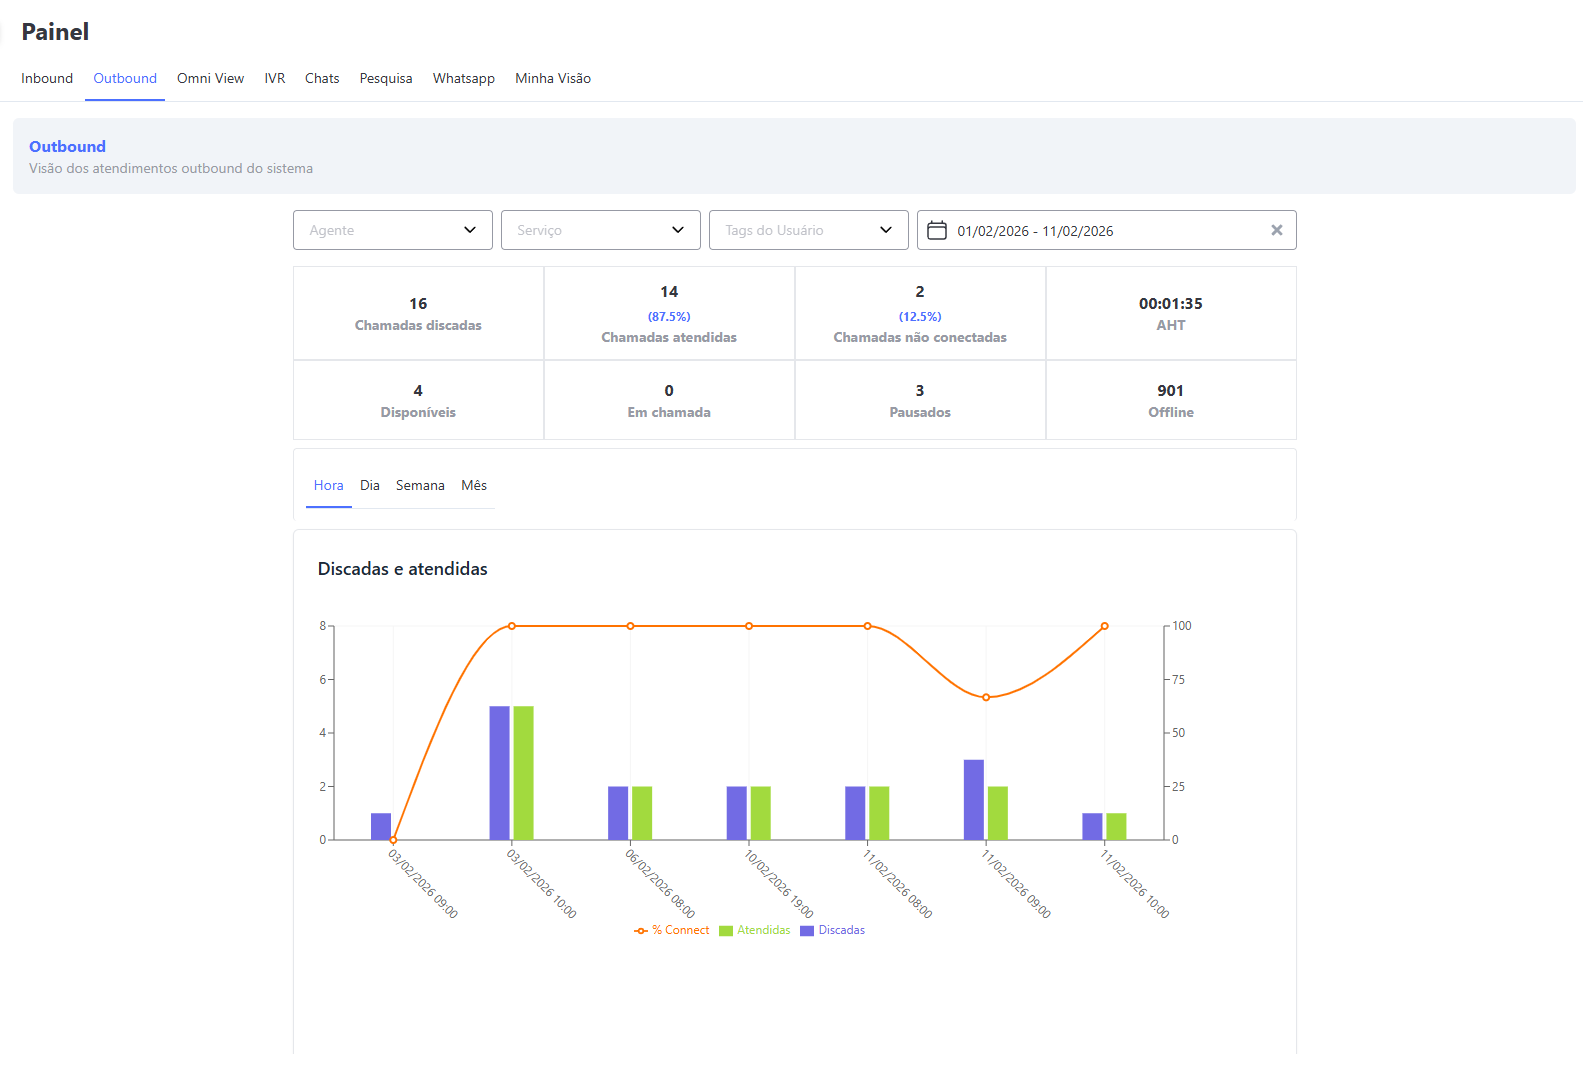The image size is (1583, 1072).
Task: Switch to the Inbound tab
Action: tap(47, 78)
